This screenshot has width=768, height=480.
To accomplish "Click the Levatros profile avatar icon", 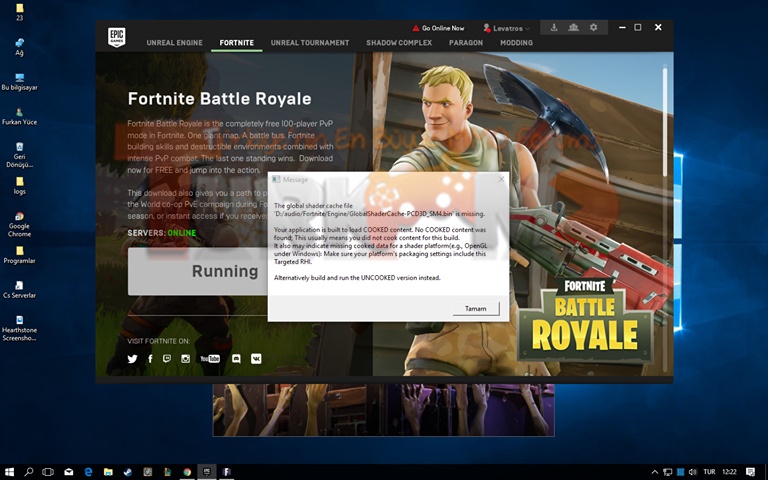I will (487, 28).
